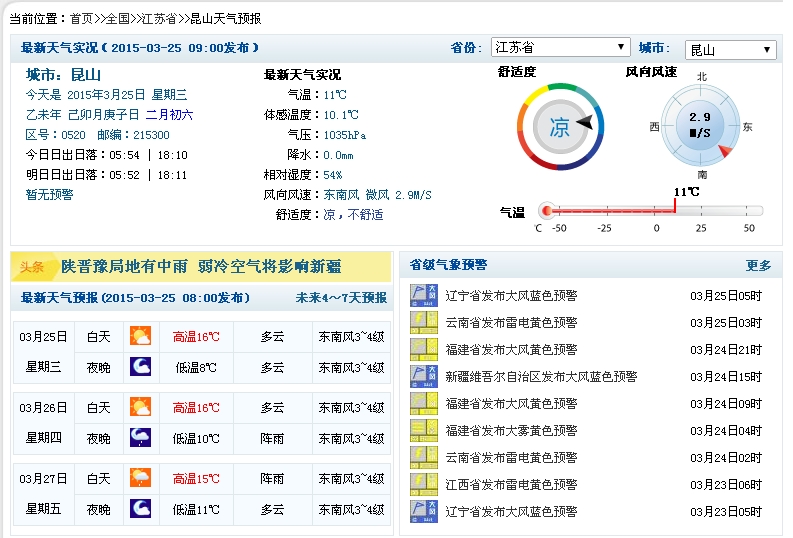Click the 星期四 cell under 03月26日
The width and height of the screenshot is (793, 538).
coord(43,438)
